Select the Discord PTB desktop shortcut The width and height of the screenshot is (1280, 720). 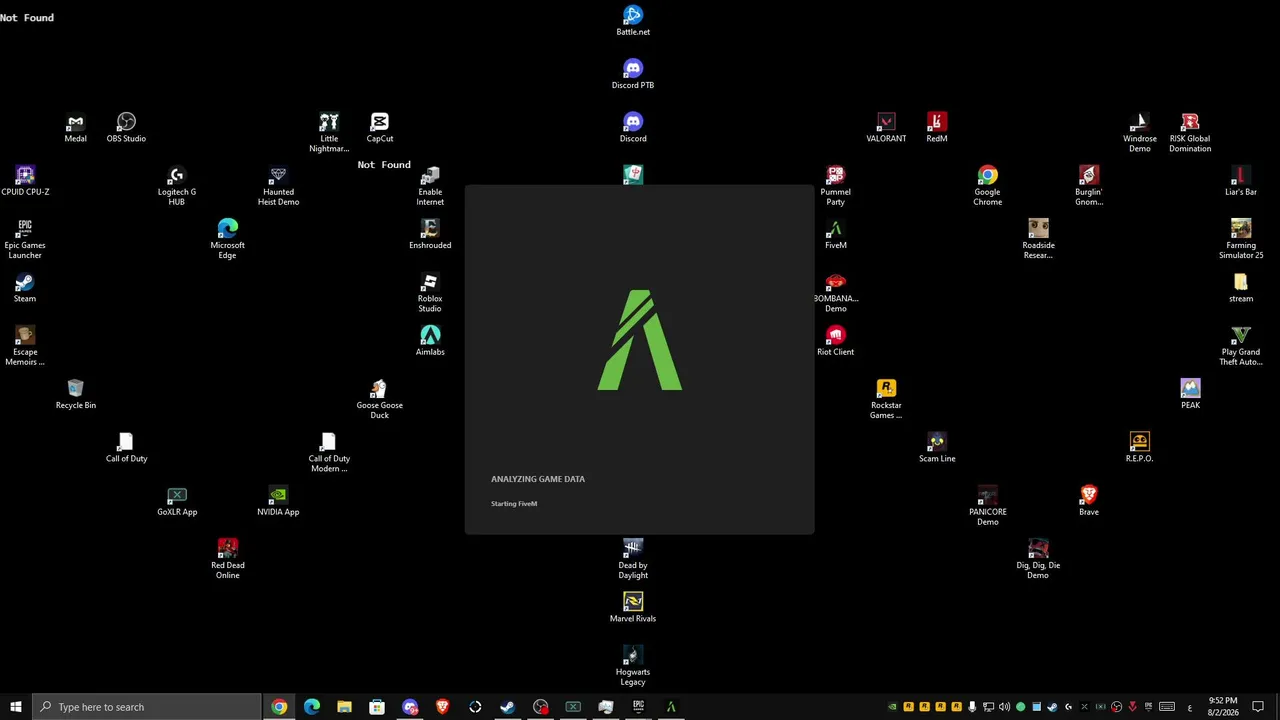click(x=633, y=74)
